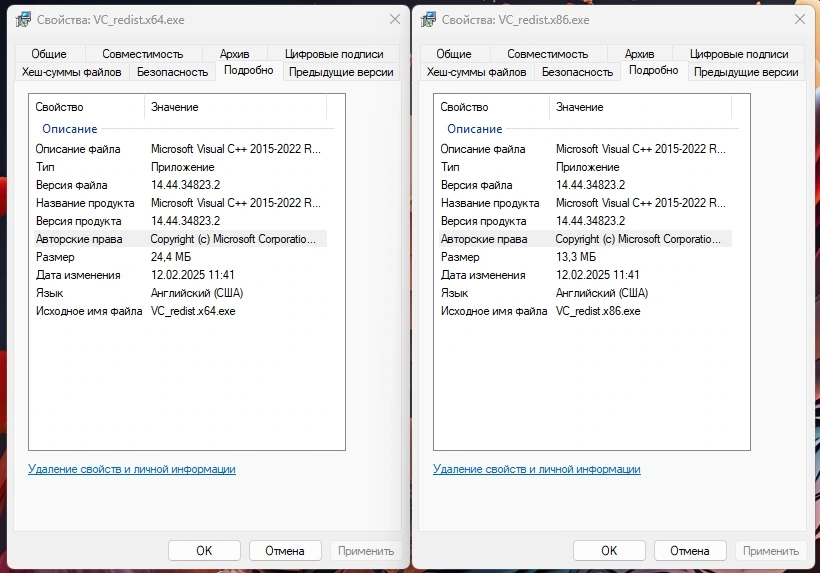This screenshot has width=820, height=573.
Task: Click Описание group header in x86 window
Action: click(474, 129)
